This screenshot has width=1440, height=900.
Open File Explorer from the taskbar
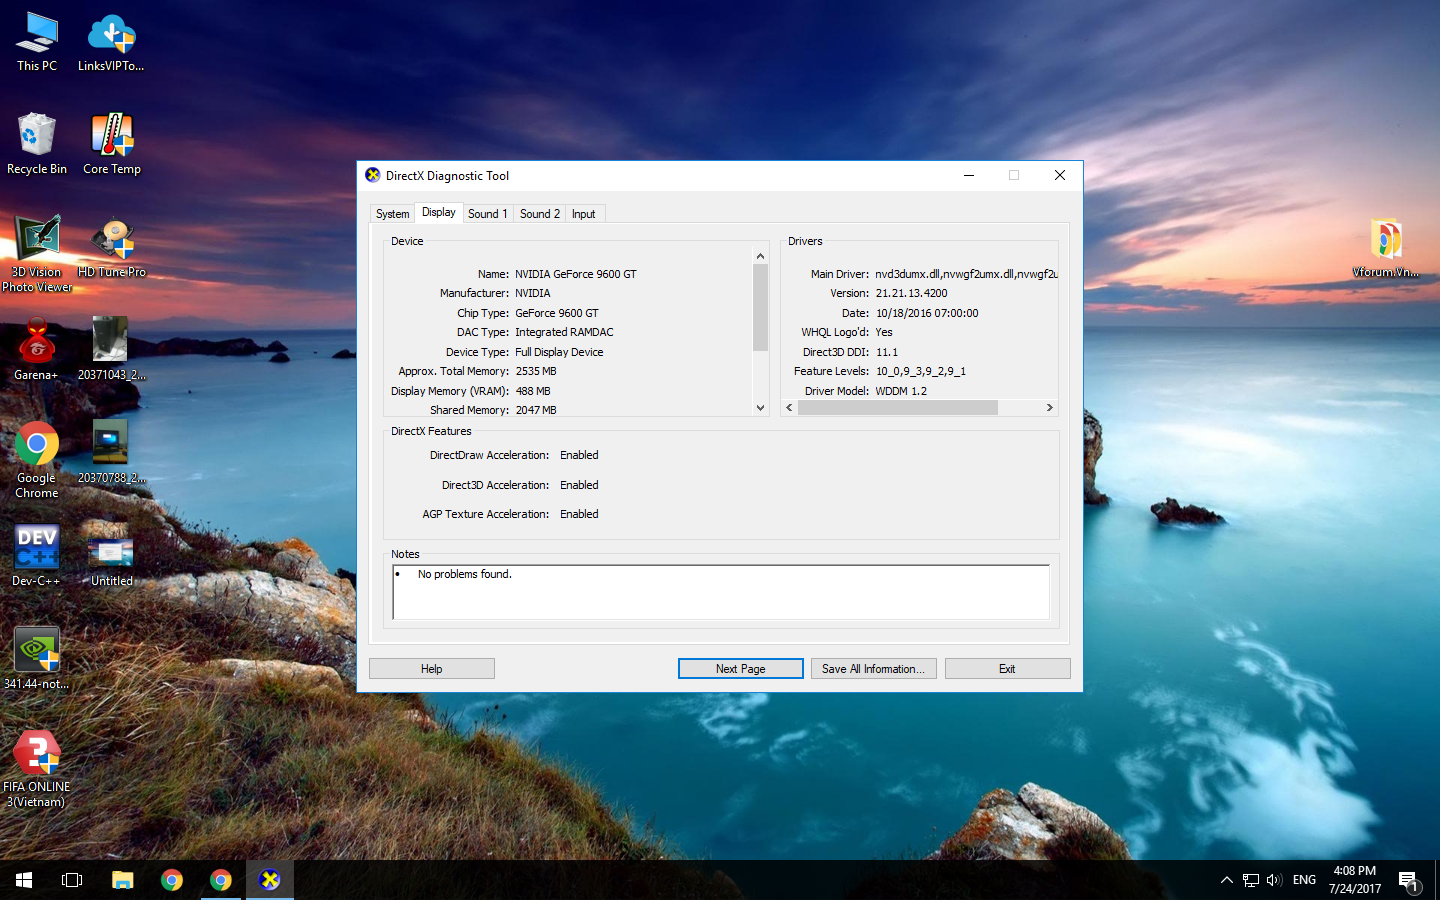click(122, 880)
